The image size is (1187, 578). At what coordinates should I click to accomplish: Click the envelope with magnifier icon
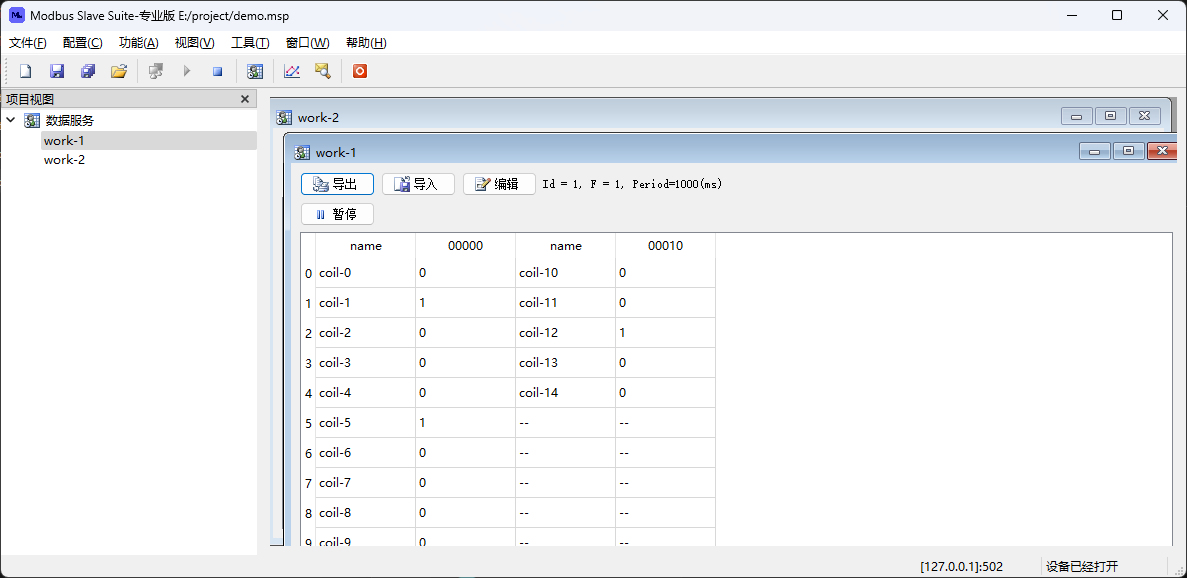click(x=322, y=71)
